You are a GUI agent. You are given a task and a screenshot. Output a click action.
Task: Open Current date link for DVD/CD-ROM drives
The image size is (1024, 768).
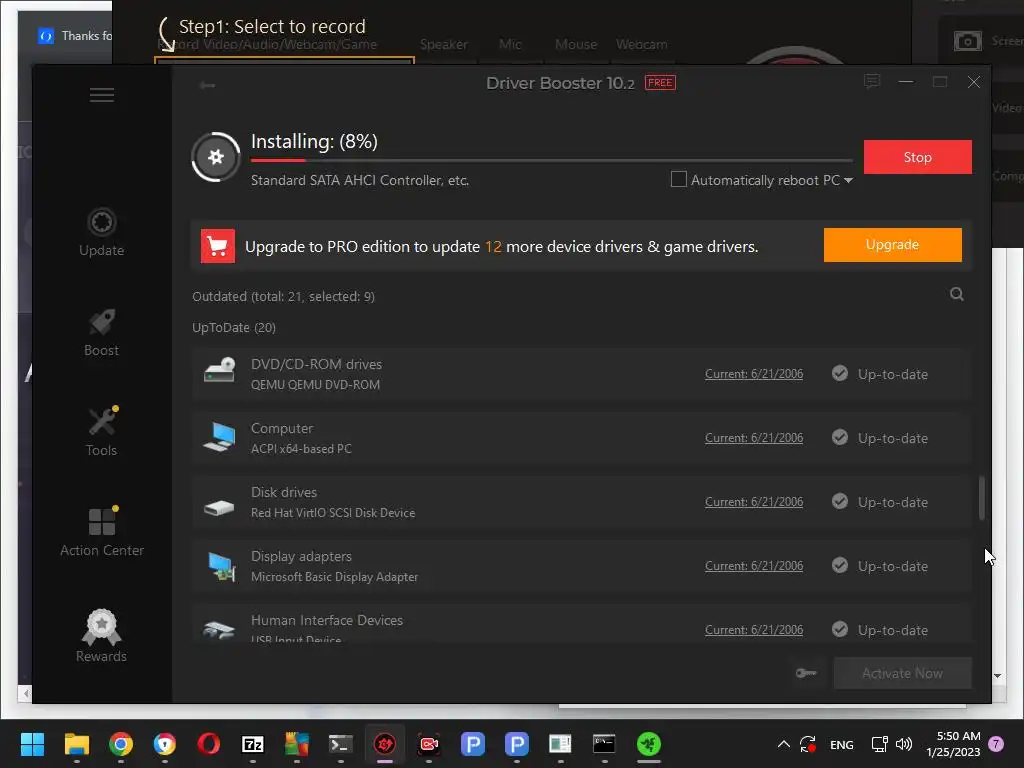(x=754, y=374)
